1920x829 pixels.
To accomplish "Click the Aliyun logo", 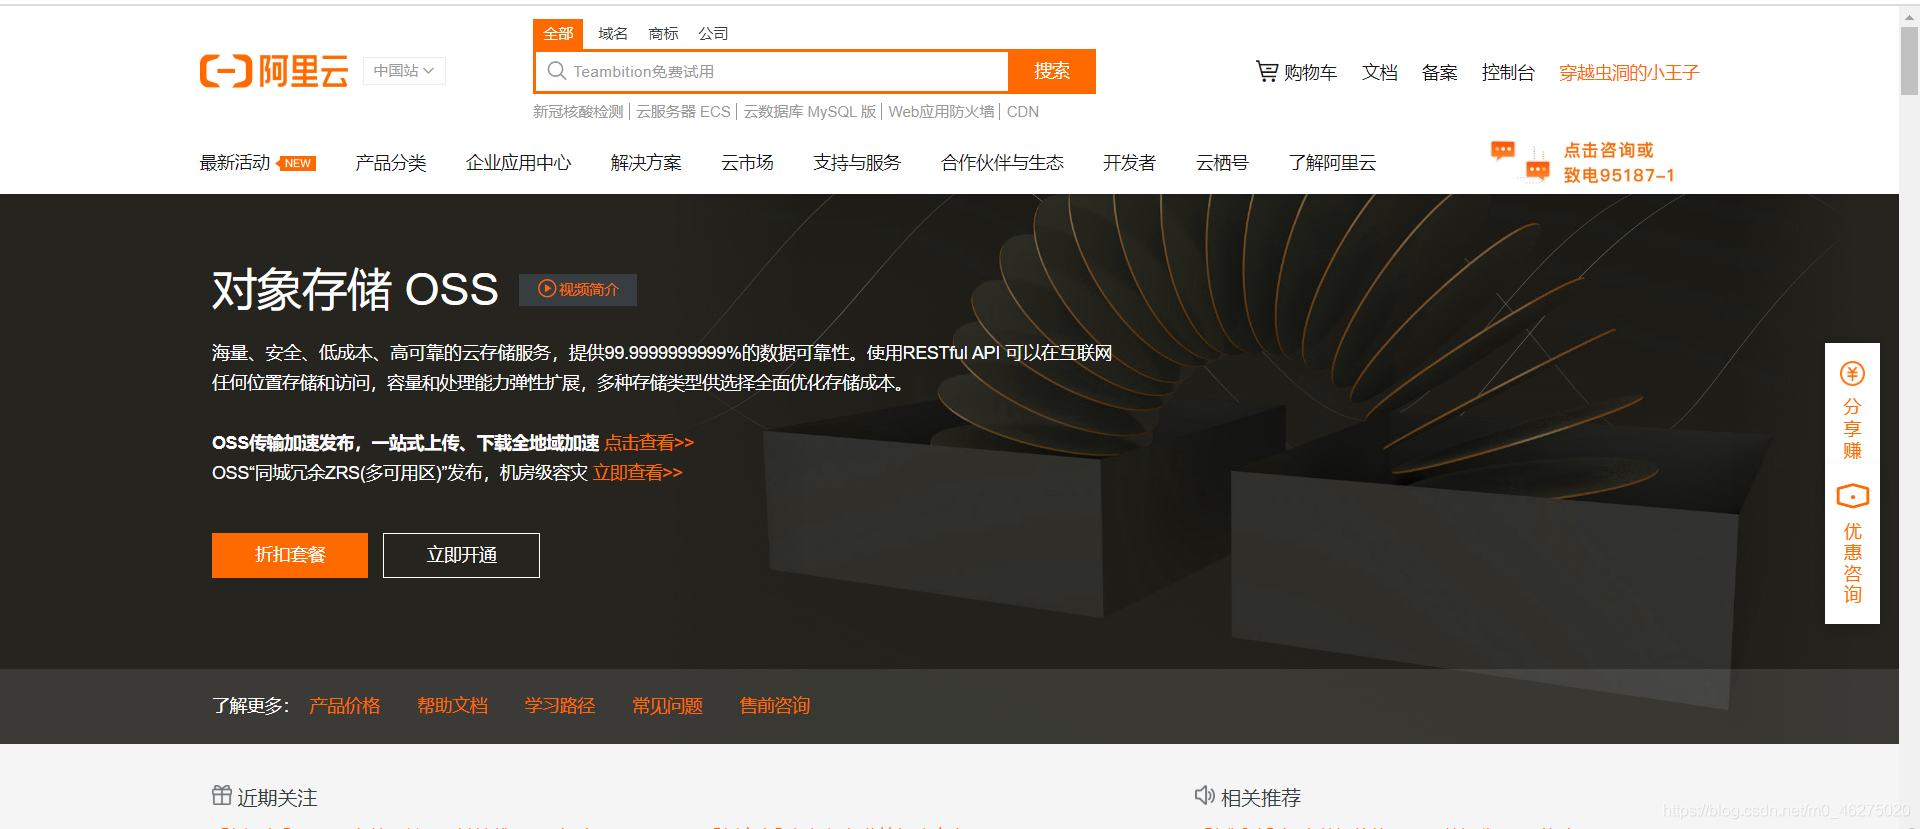I will tap(274, 71).
